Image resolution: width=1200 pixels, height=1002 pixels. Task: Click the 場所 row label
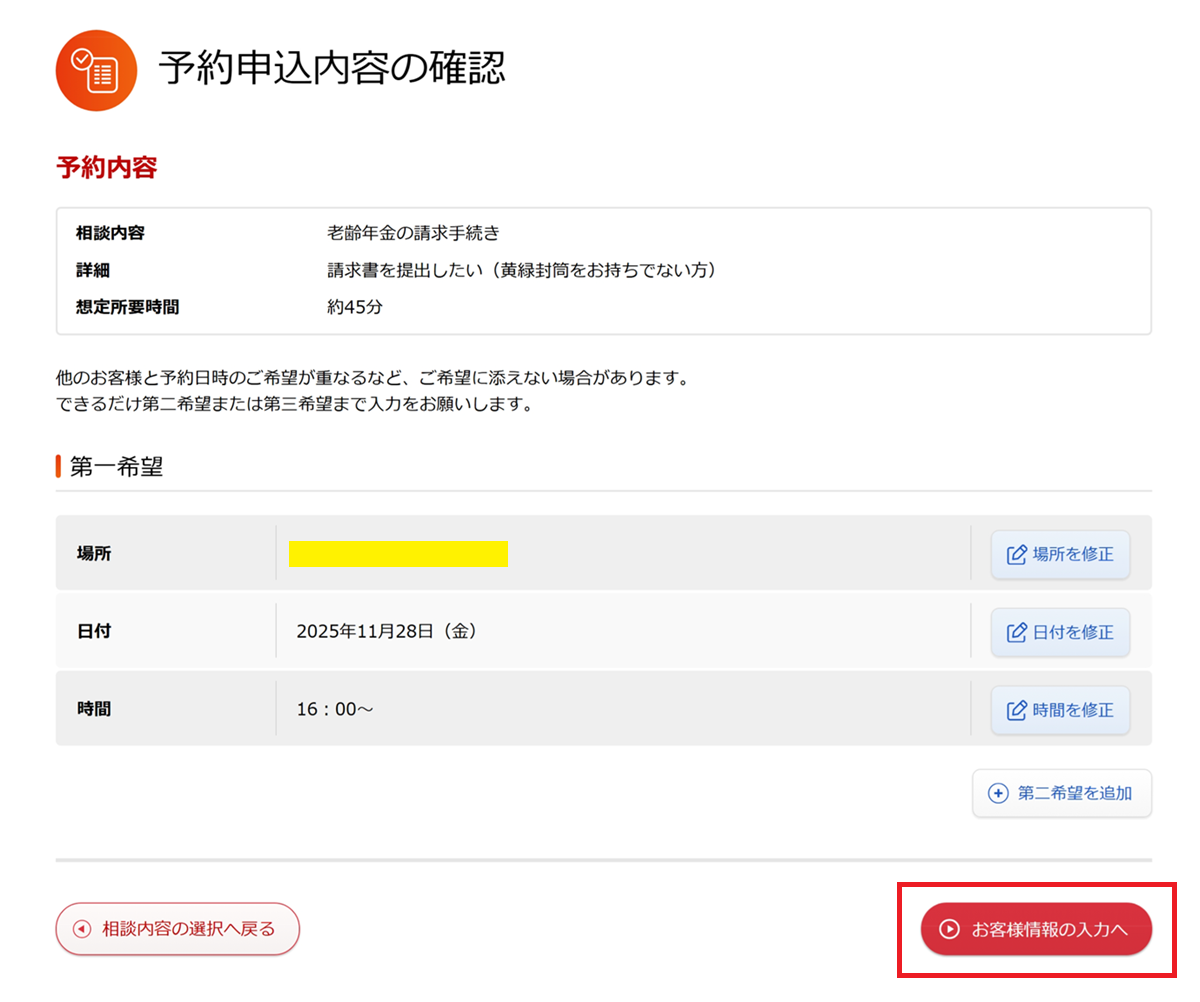(94, 554)
